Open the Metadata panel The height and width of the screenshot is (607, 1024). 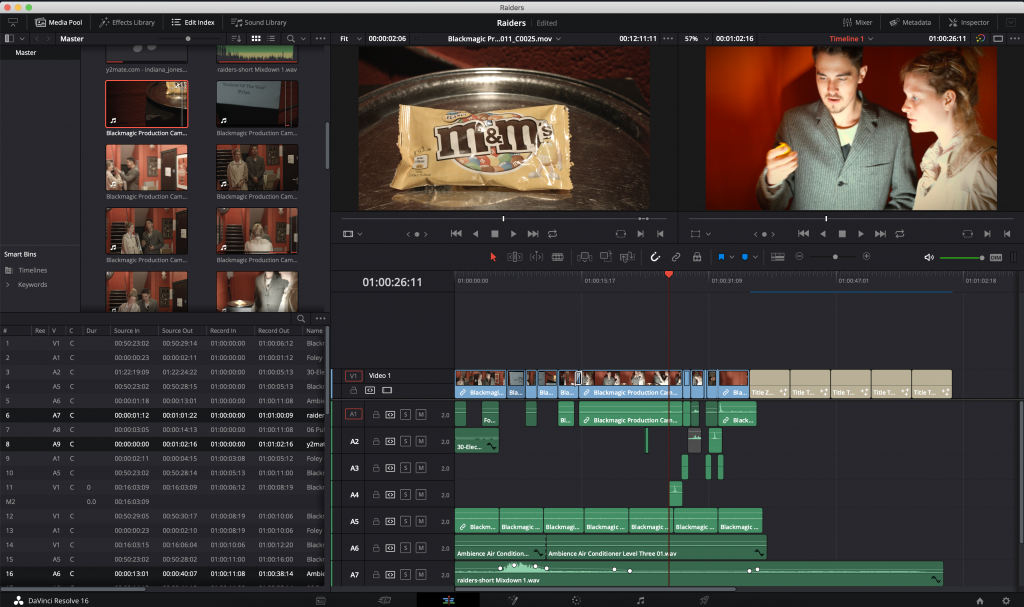tap(910, 22)
